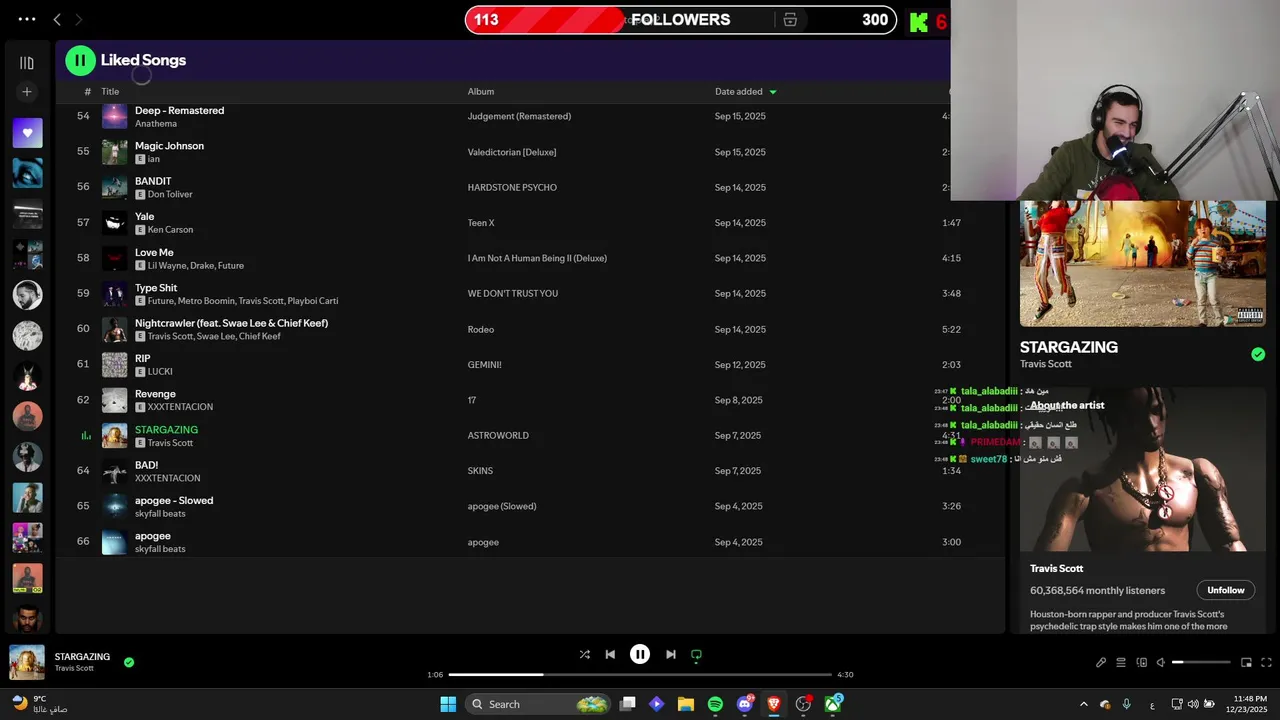The height and width of the screenshot is (720, 1280).
Task: Click the Magic Johnson row album art
Action: pyautogui.click(x=114, y=152)
